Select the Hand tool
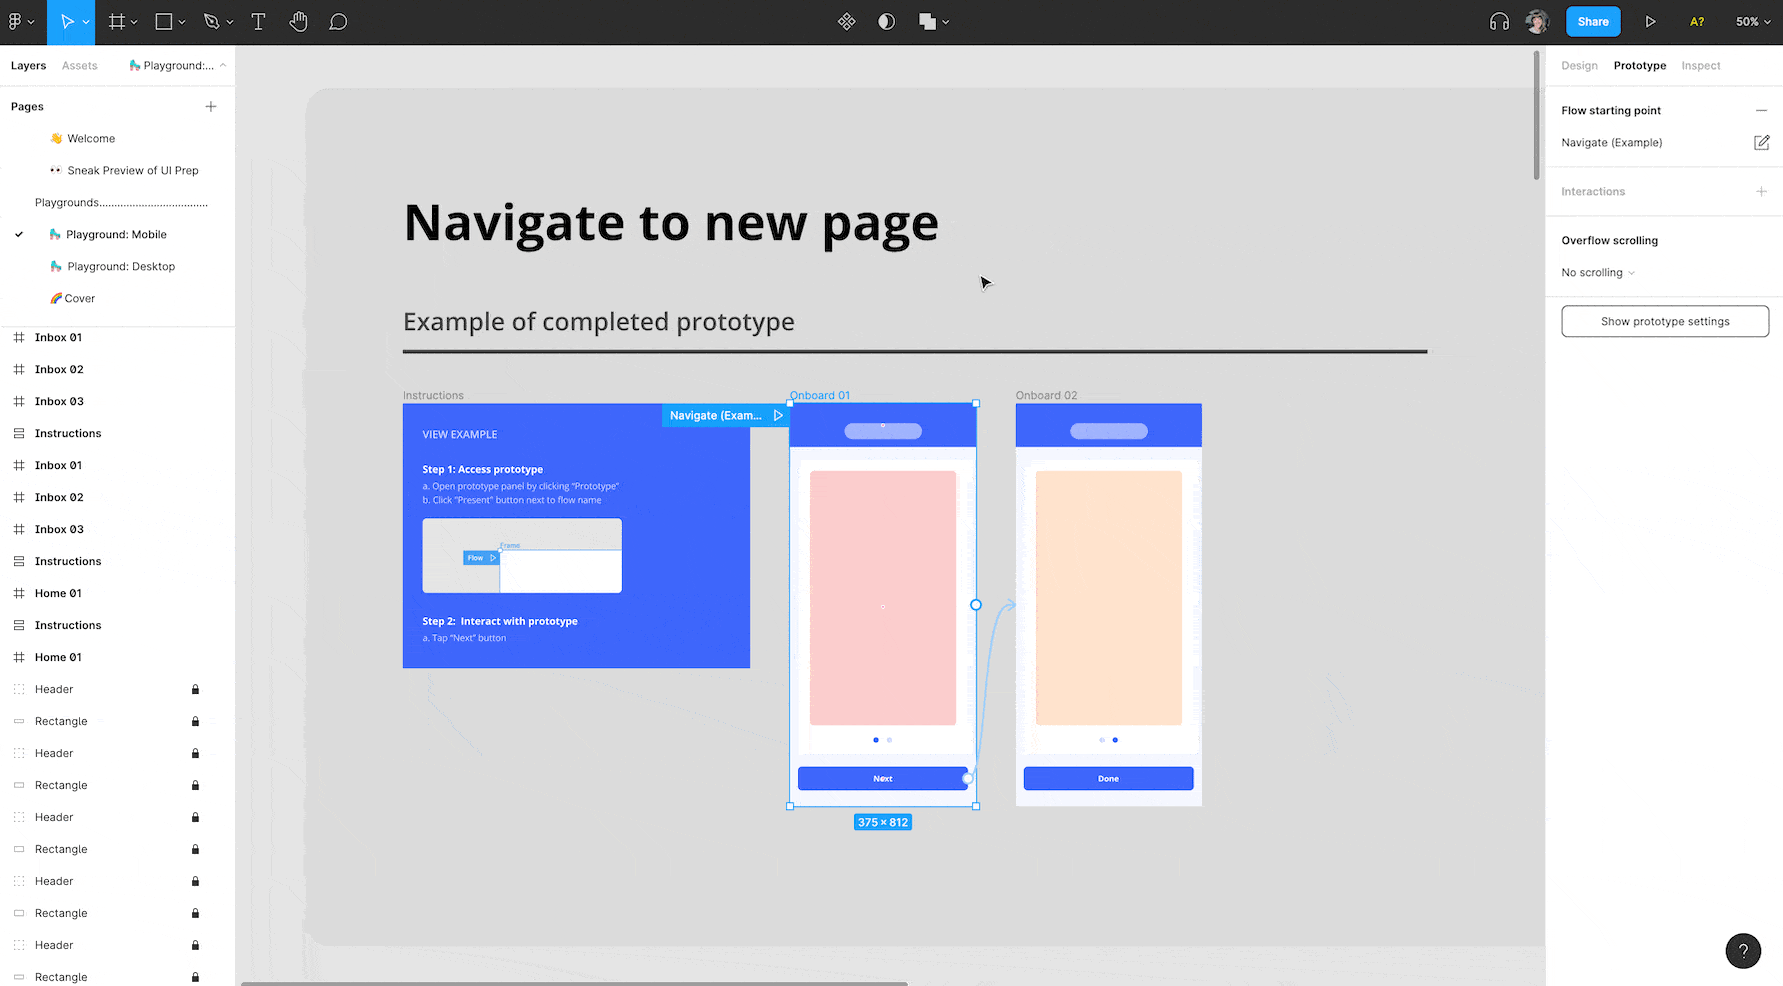1783x986 pixels. click(x=298, y=21)
